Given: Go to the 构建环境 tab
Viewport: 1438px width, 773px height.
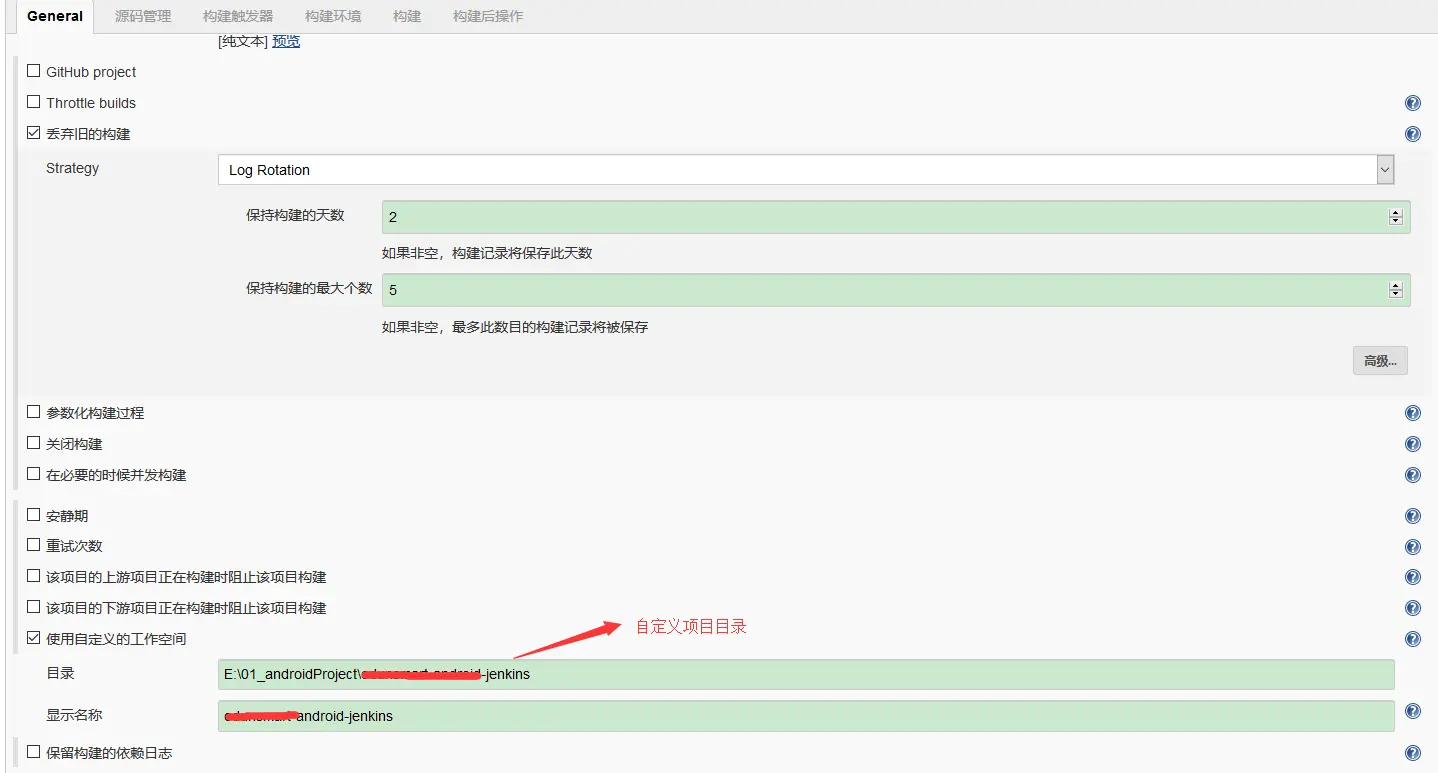Looking at the screenshot, I should pyautogui.click(x=333, y=16).
